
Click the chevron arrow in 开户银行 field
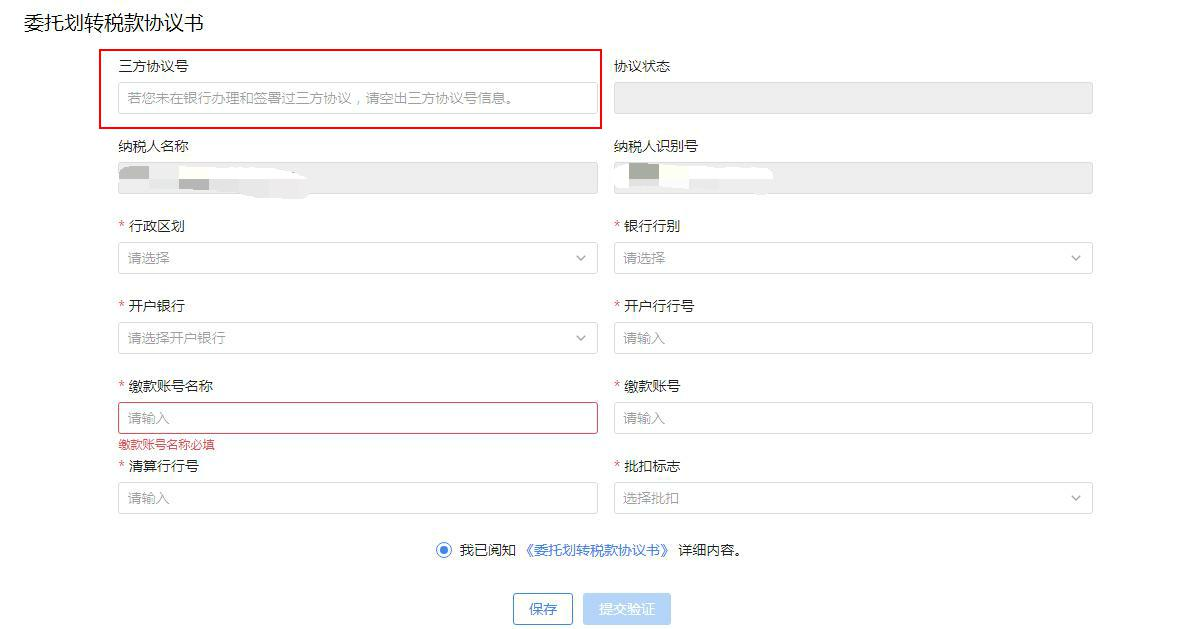pyautogui.click(x=581, y=338)
